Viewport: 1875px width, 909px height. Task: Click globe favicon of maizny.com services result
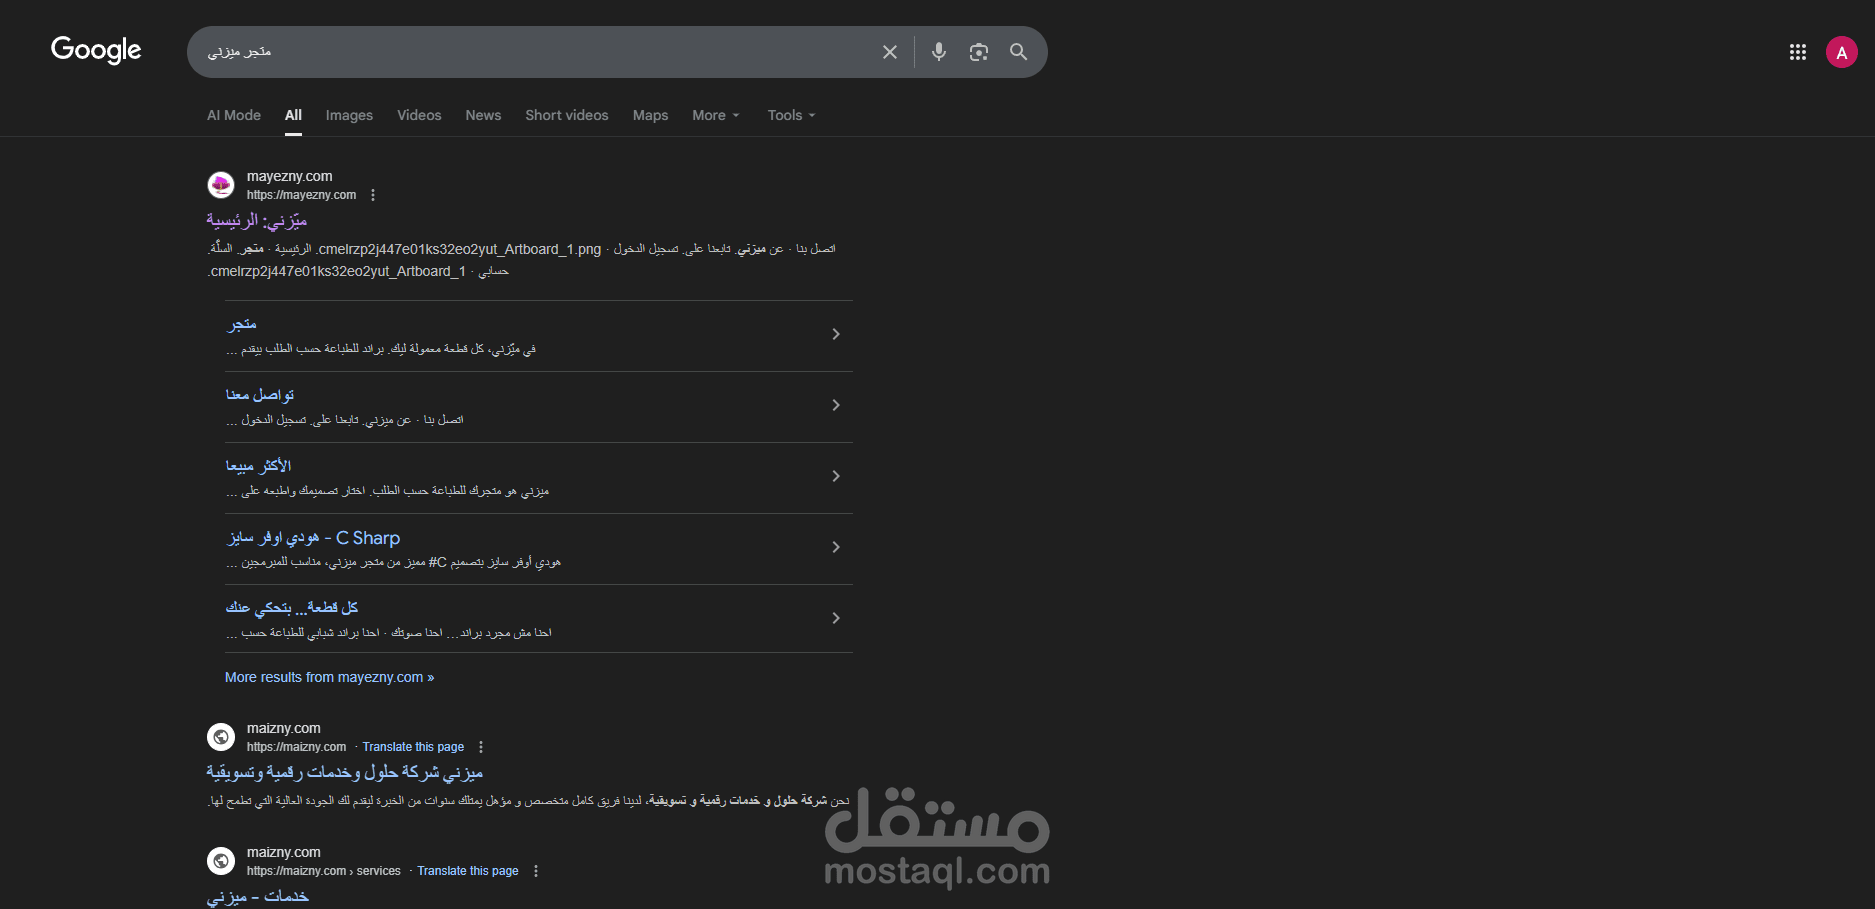[x=221, y=861]
